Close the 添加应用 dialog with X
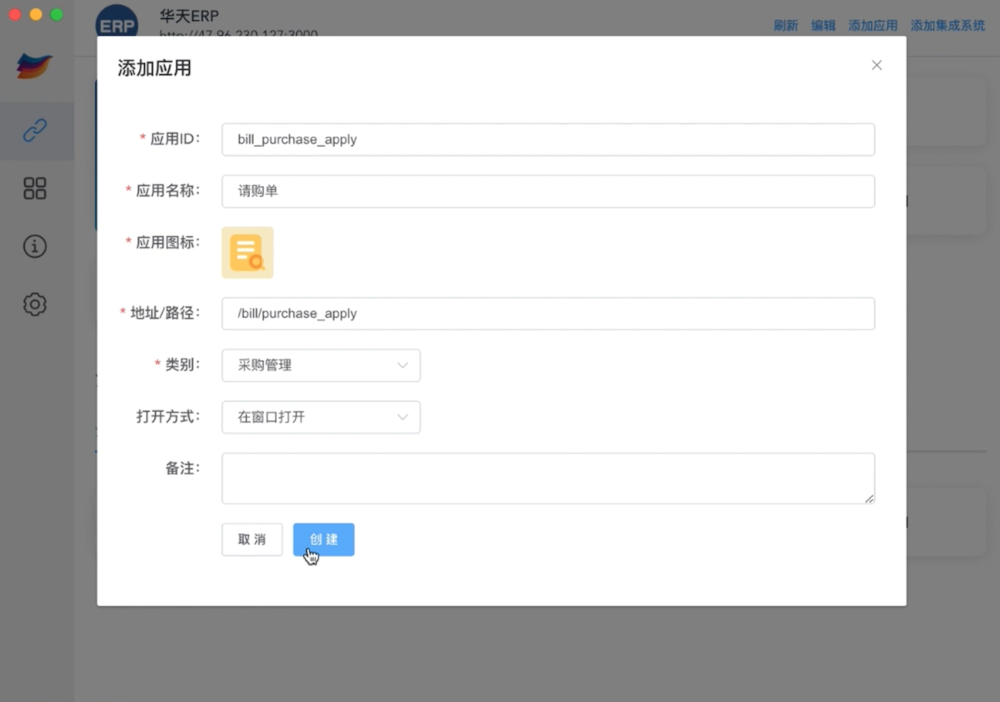The width and height of the screenshot is (1000, 702). coord(876,65)
